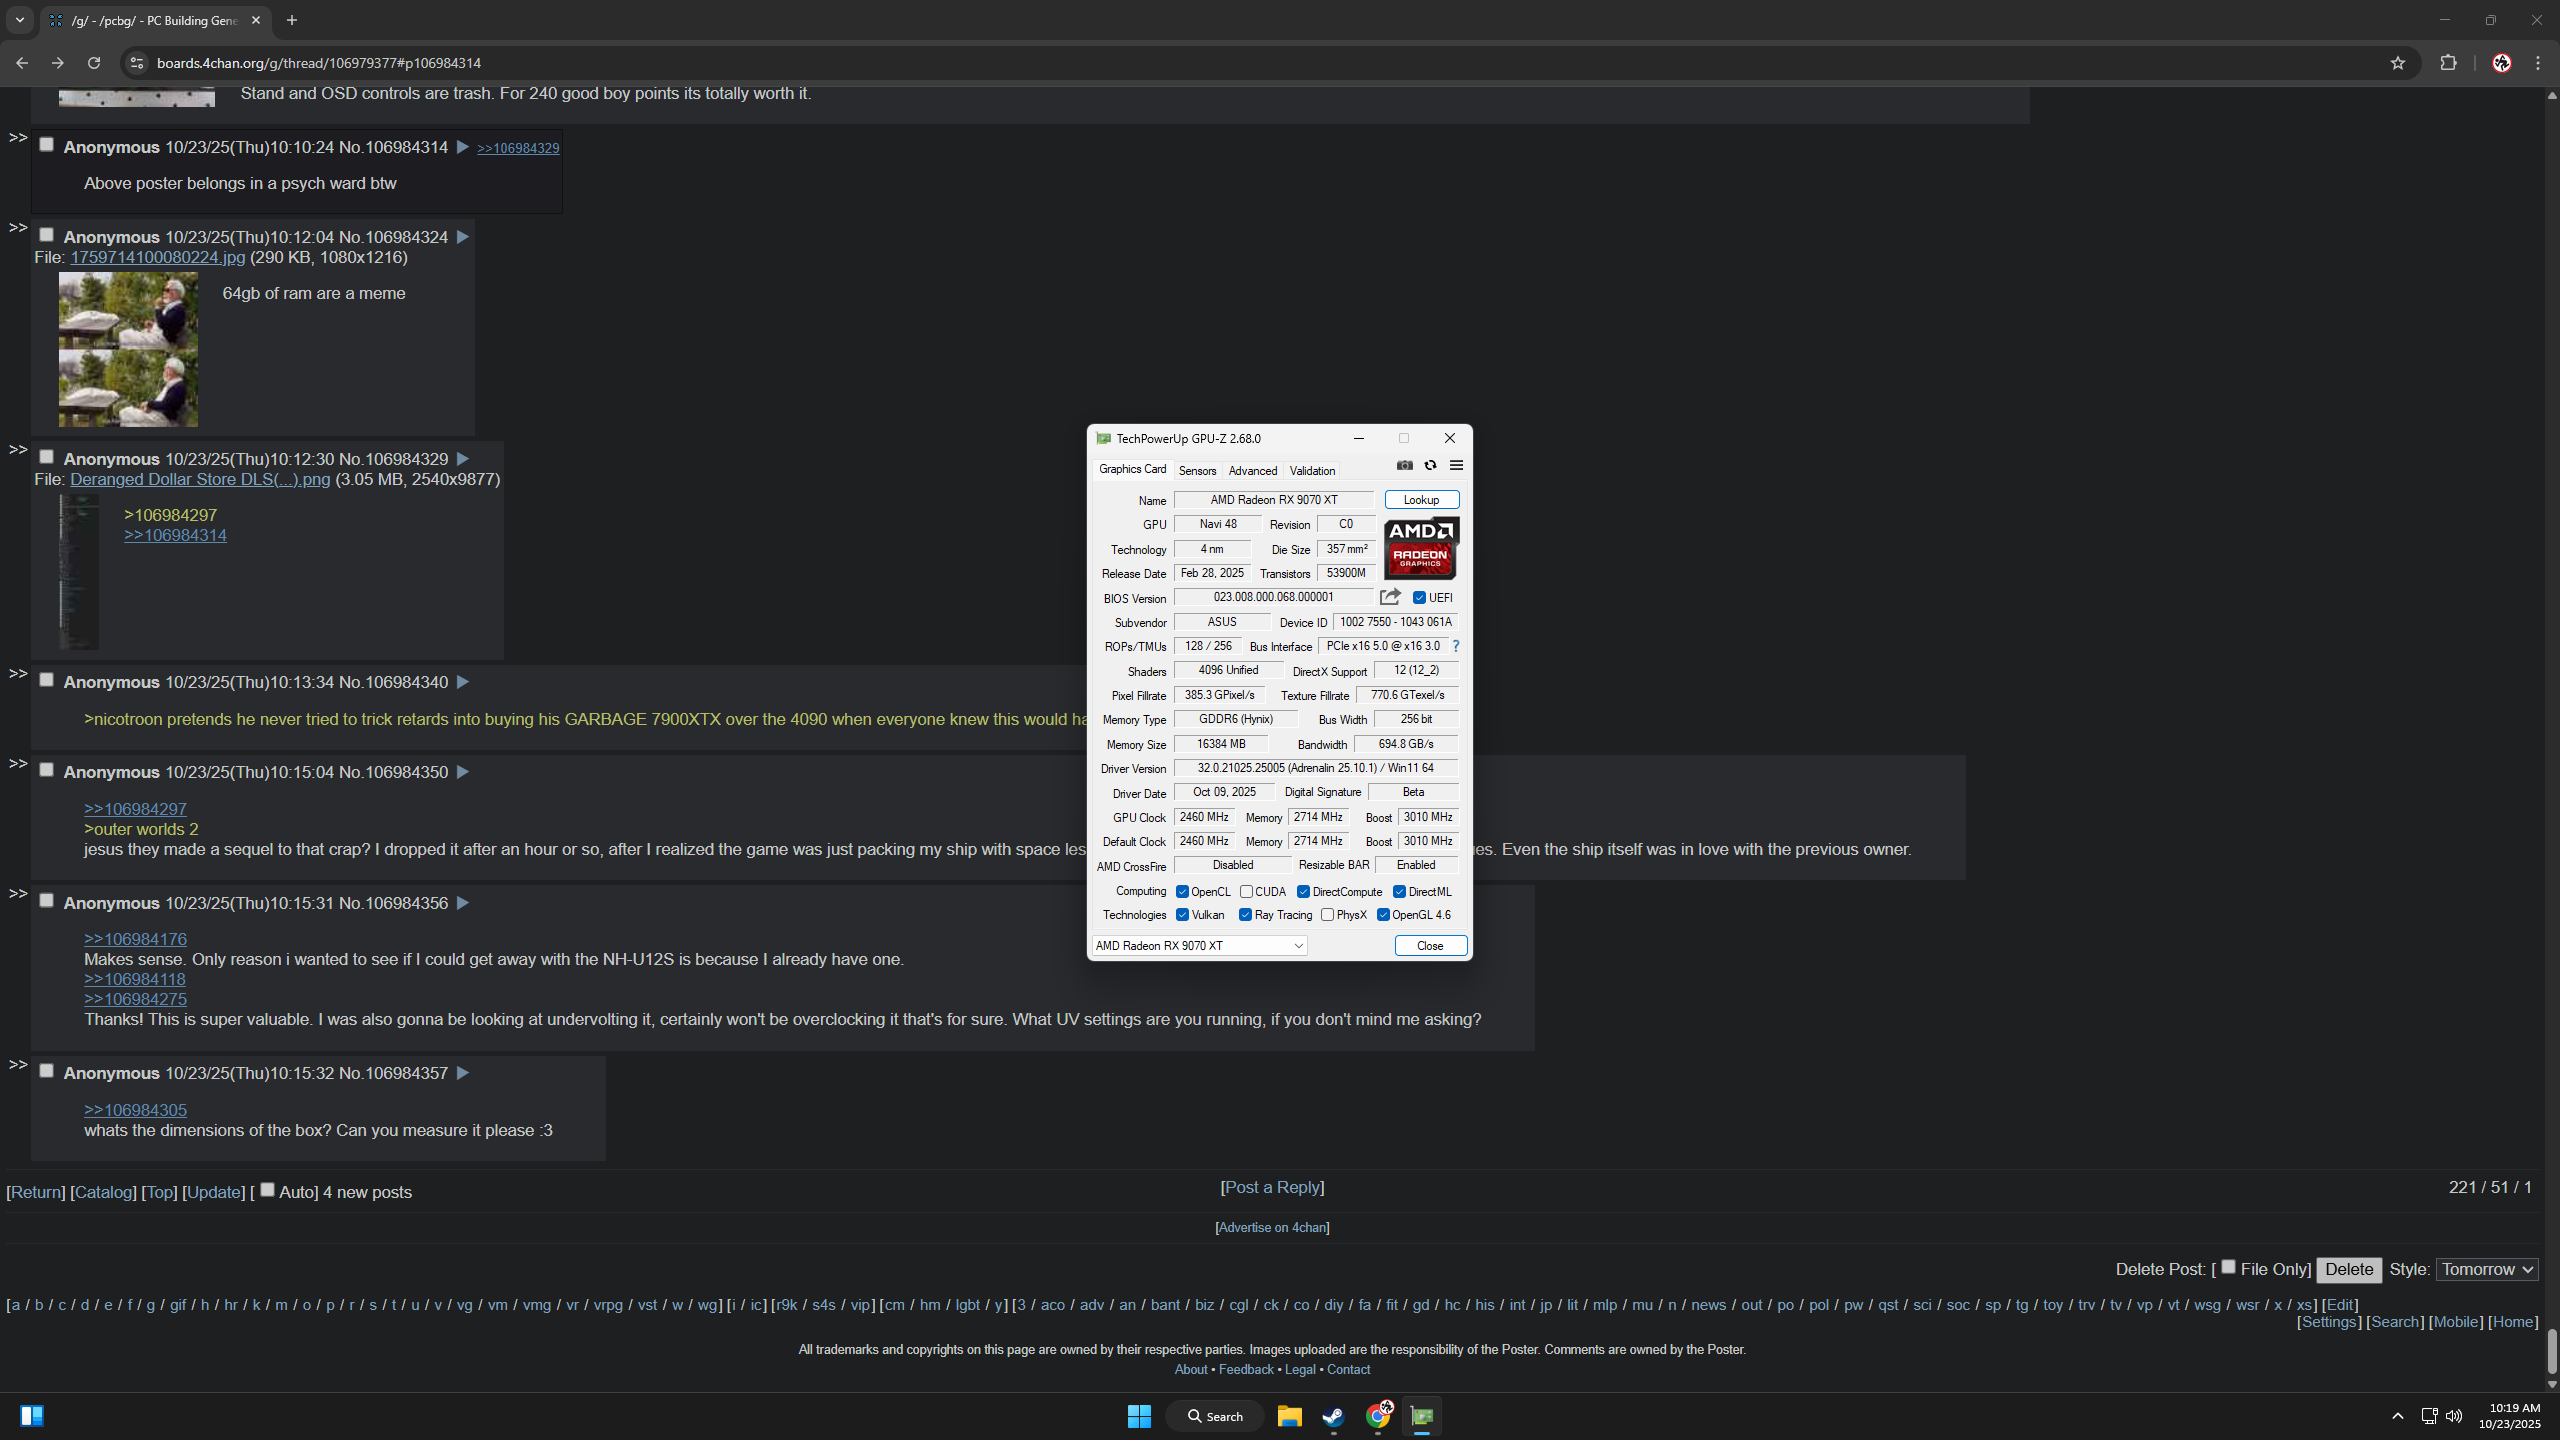Switch to the Sensors tab
2560x1440 pixels.
(x=1197, y=470)
